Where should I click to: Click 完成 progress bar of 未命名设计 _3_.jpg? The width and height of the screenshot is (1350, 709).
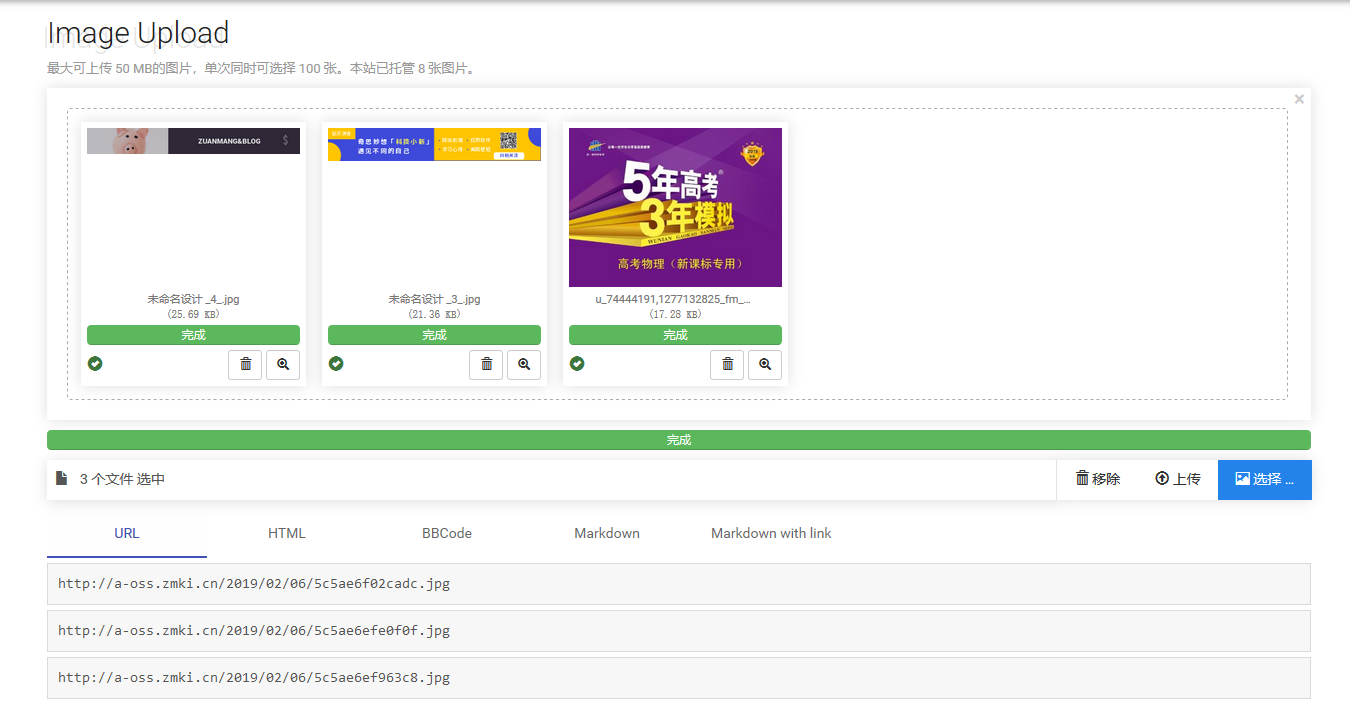tap(434, 335)
